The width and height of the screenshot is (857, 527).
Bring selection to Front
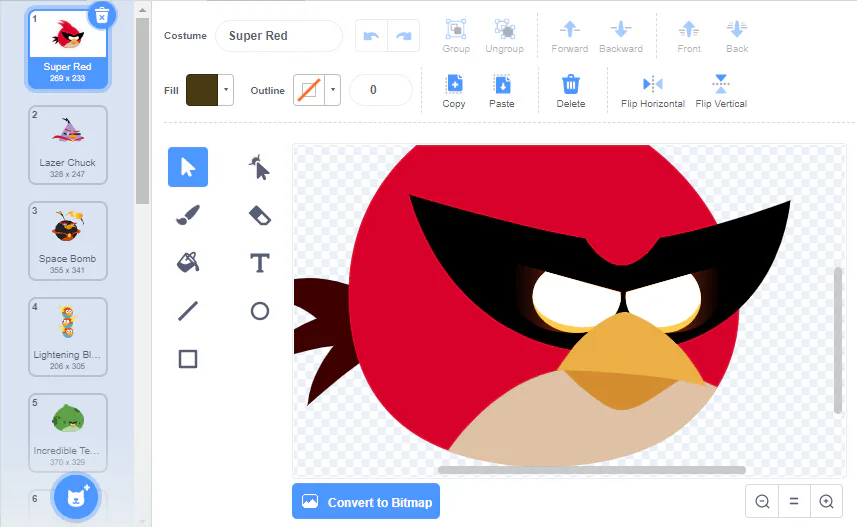[x=689, y=37]
